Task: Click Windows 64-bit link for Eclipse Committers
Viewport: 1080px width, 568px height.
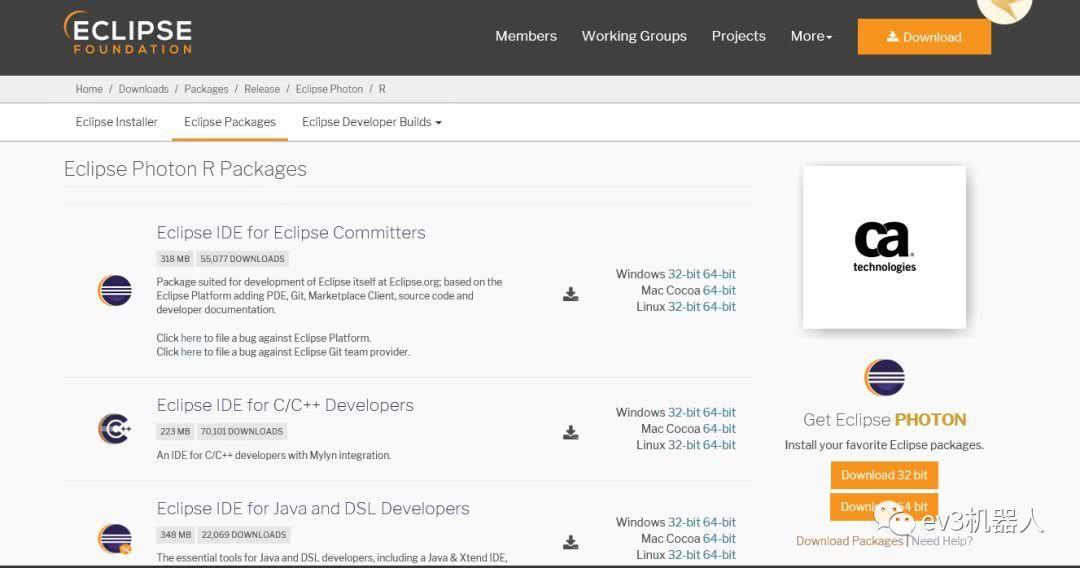Action: coord(720,274)
